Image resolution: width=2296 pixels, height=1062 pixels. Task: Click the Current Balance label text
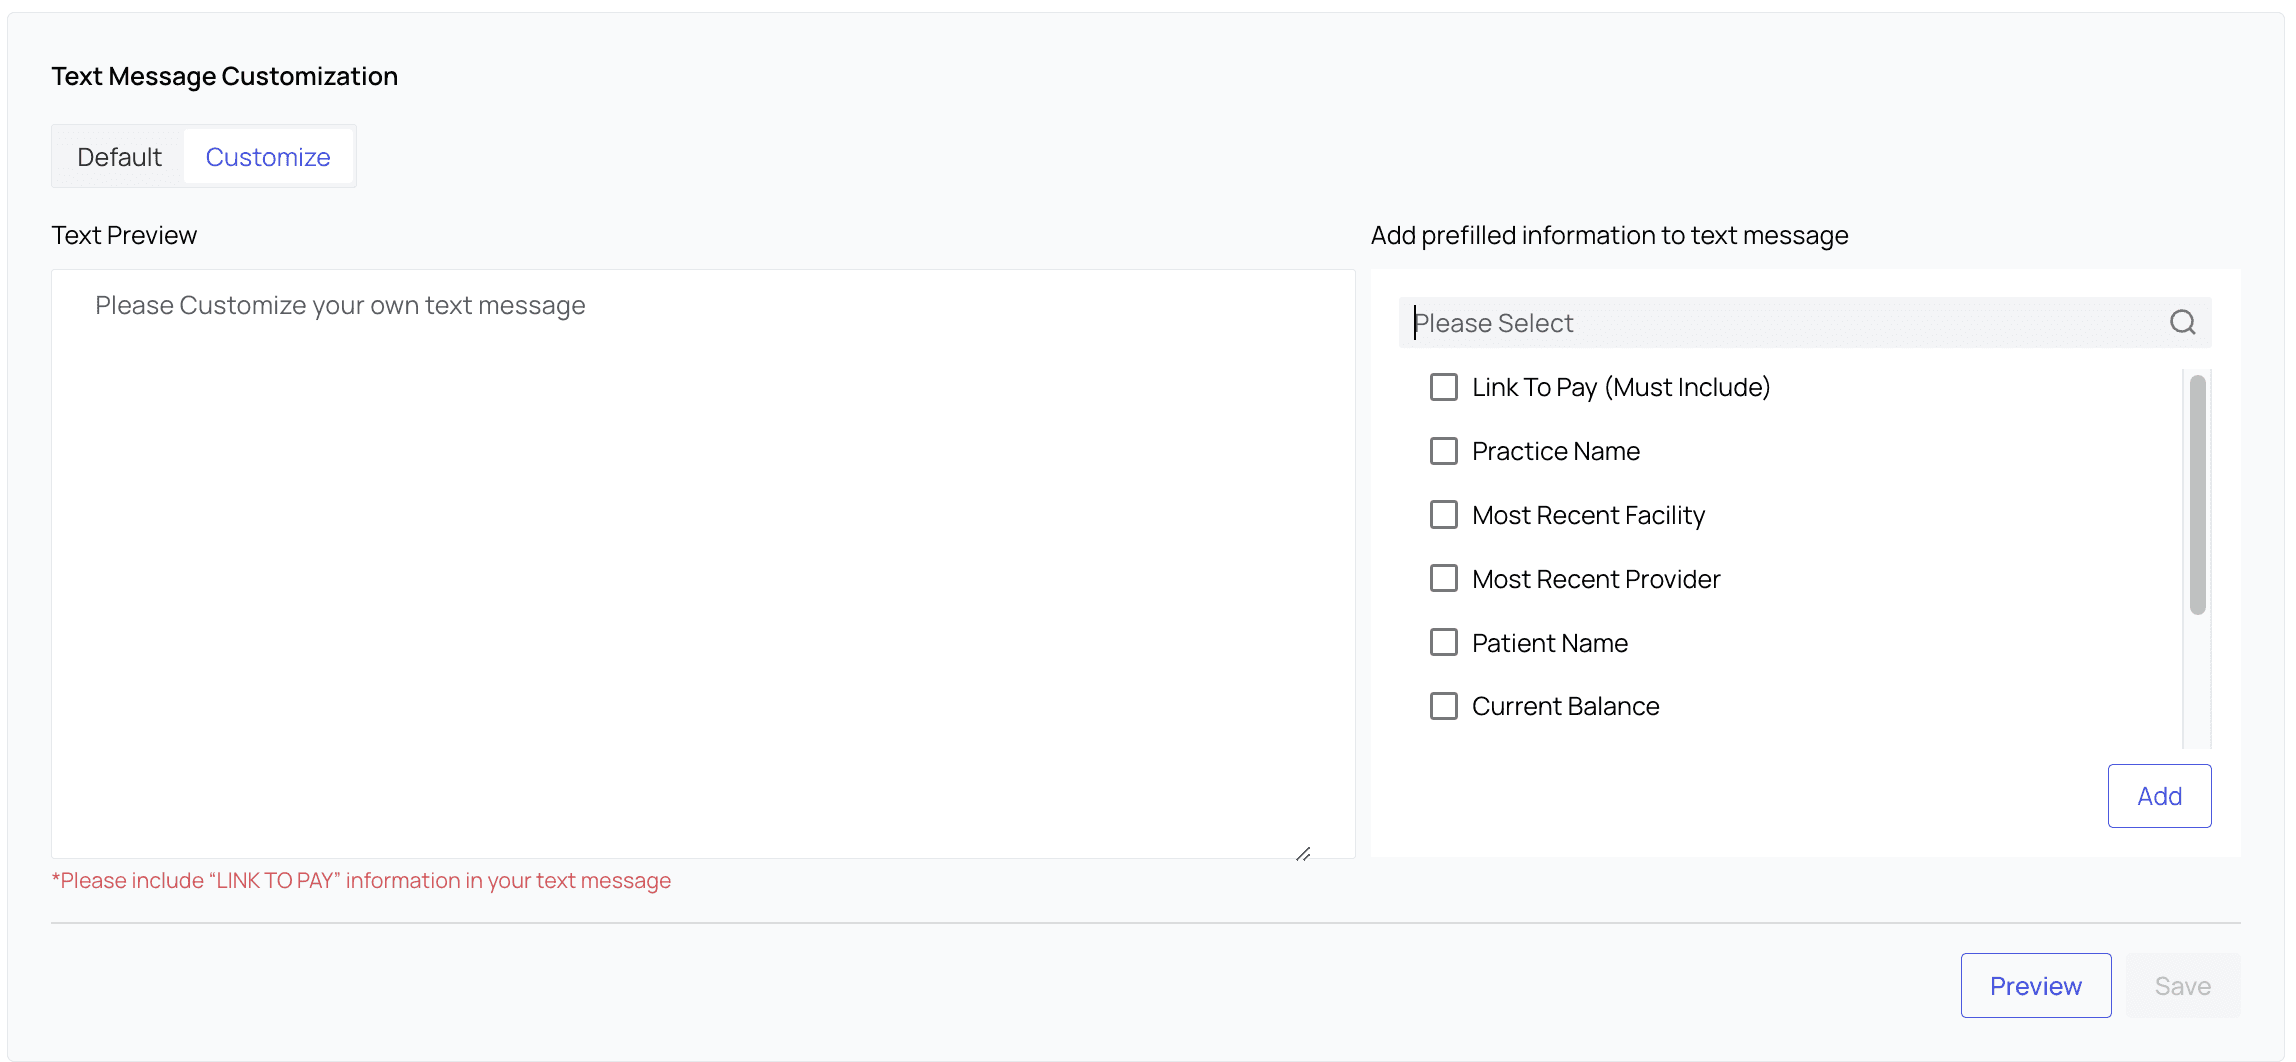pos(1565,706)
